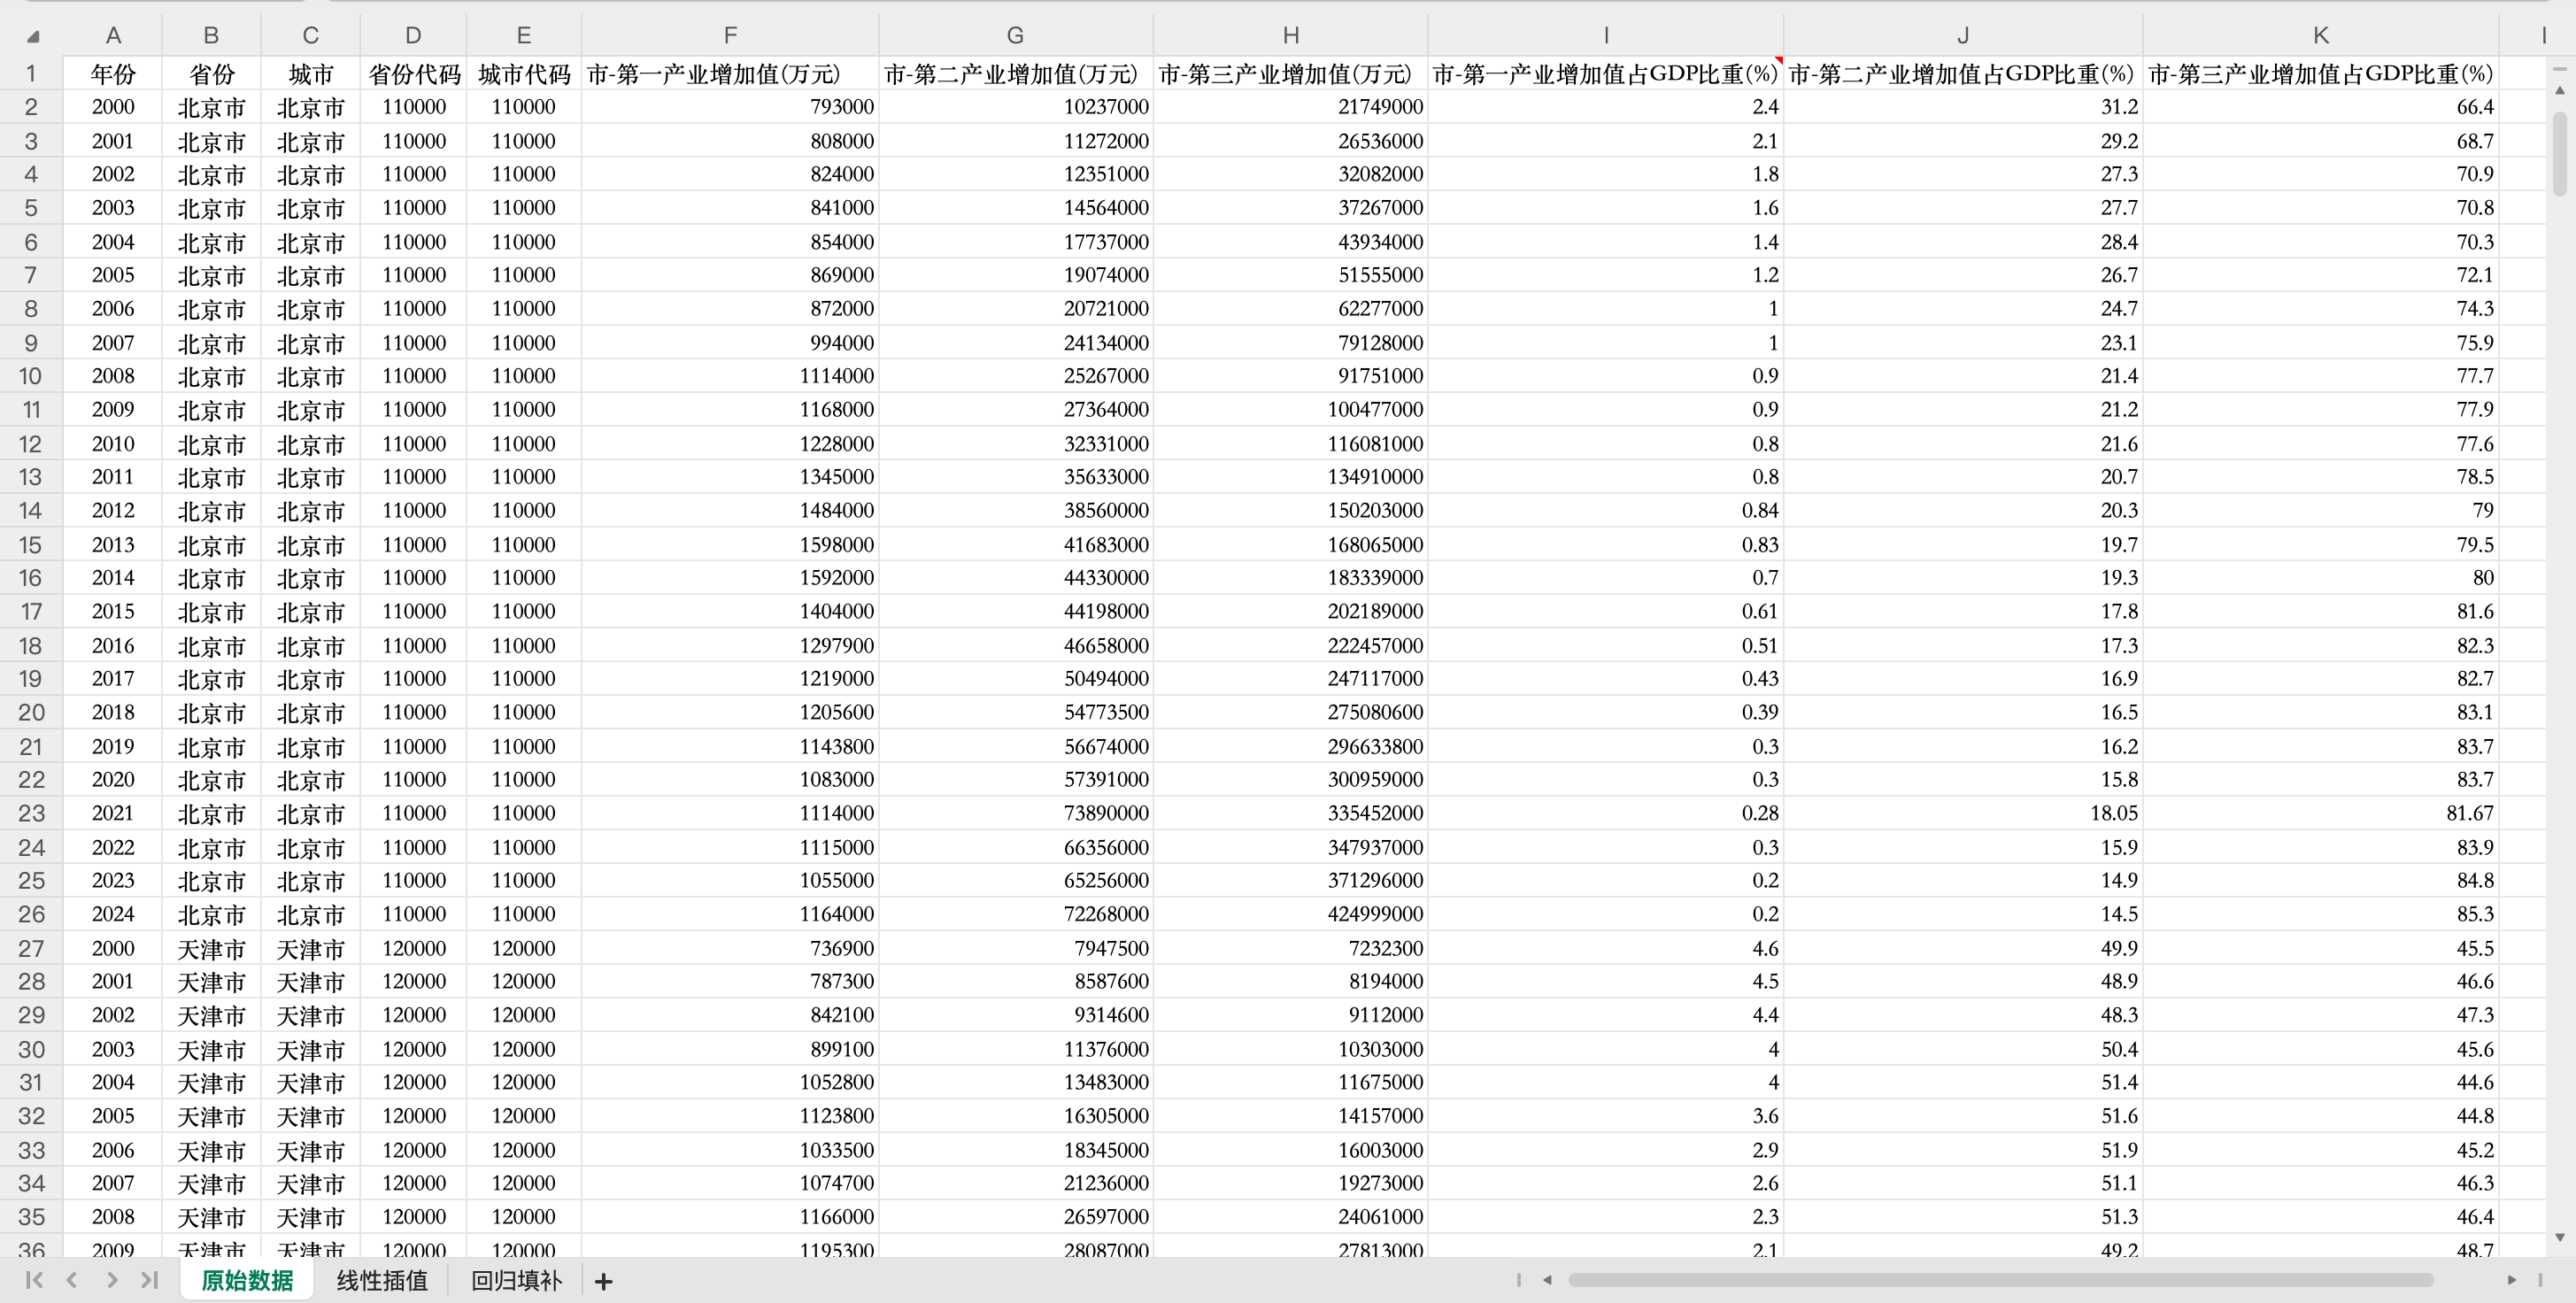Image resolution: width=2576 pixels, height=1303 pixels.
Task: Go to the previous sheet tab
Action: 72,1280
